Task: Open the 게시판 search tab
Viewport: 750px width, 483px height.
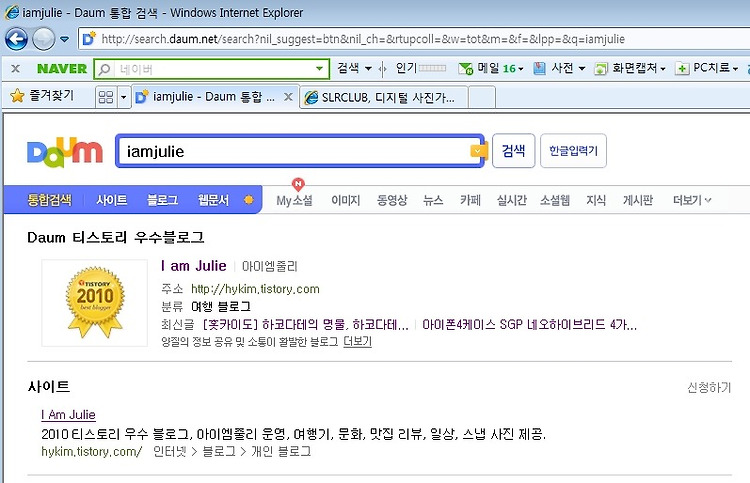Action: click(638, 200)
